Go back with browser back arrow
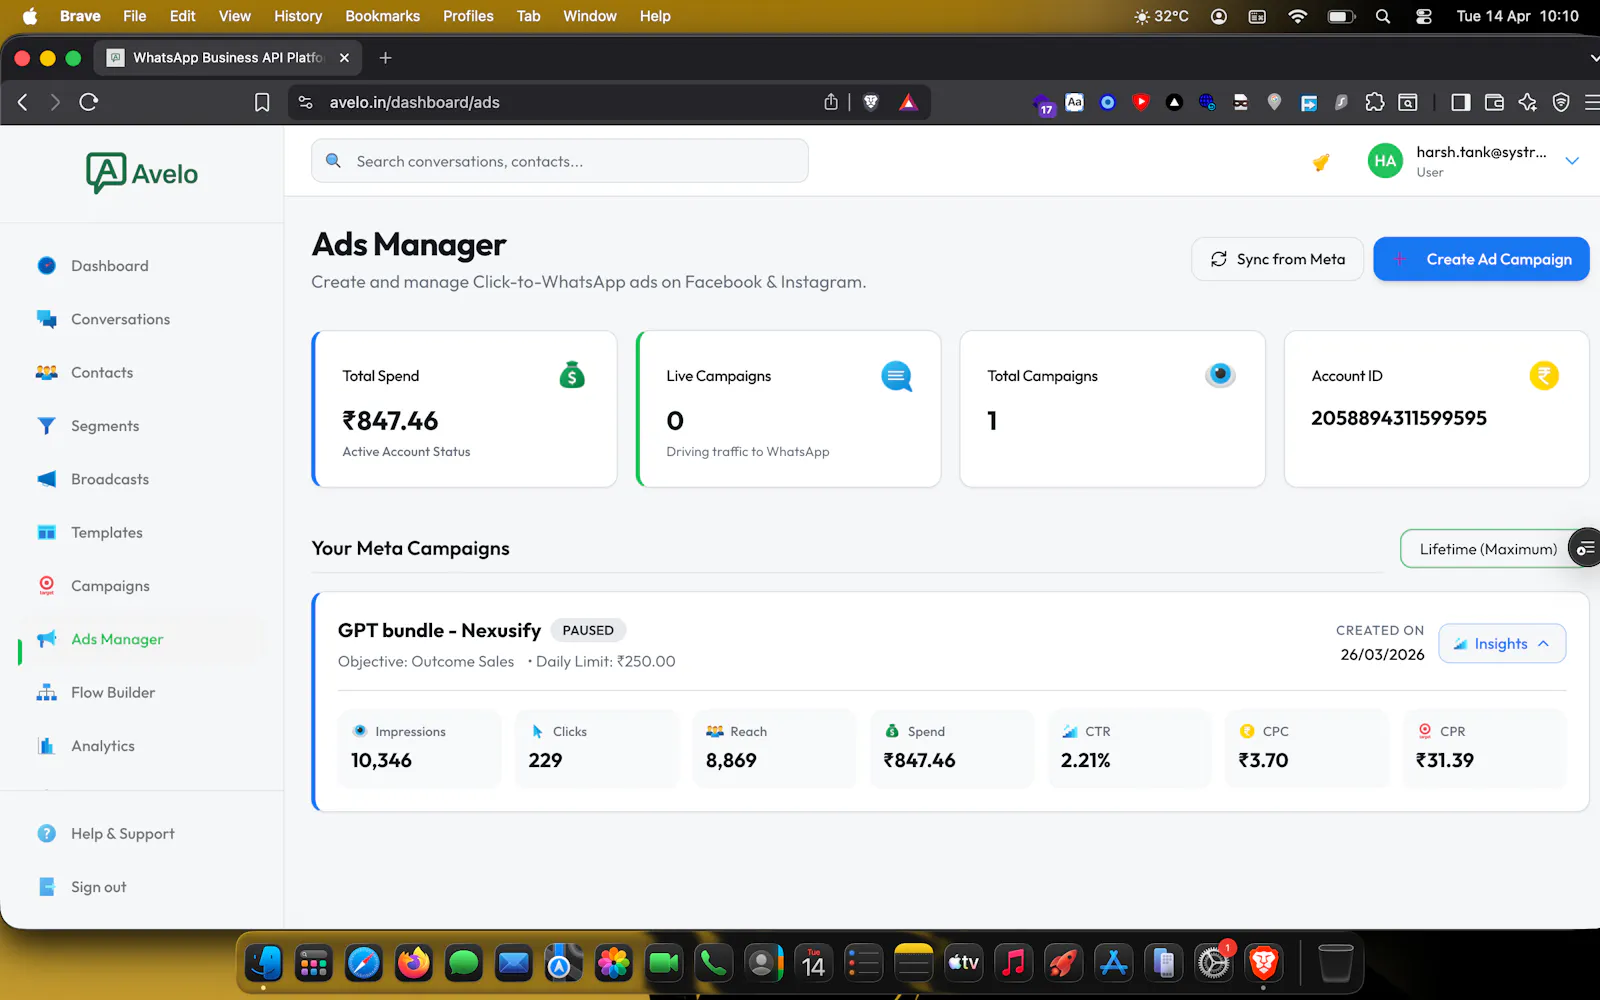 click(x=23, y=102)
